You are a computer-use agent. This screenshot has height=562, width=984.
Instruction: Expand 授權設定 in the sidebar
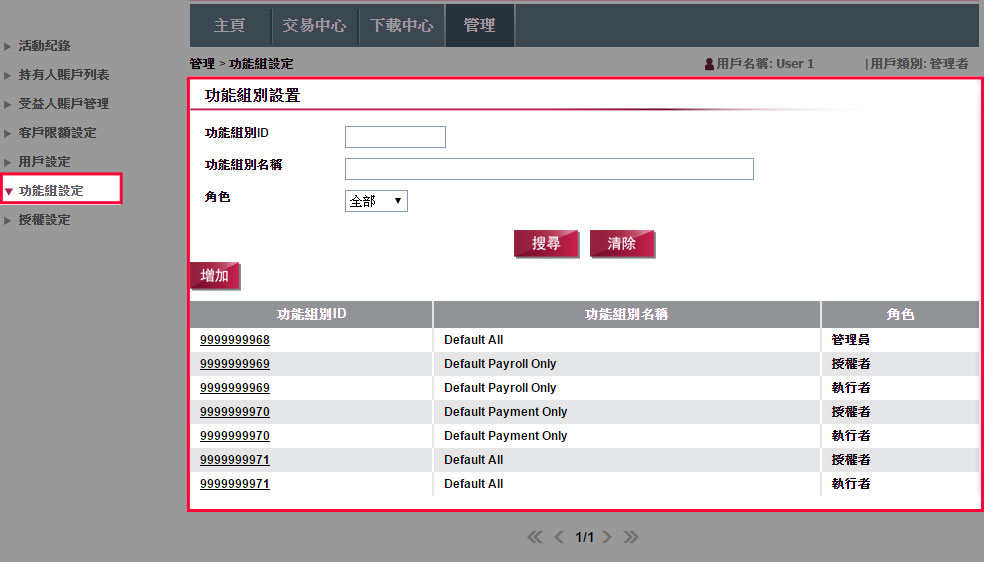pos(44,220)
